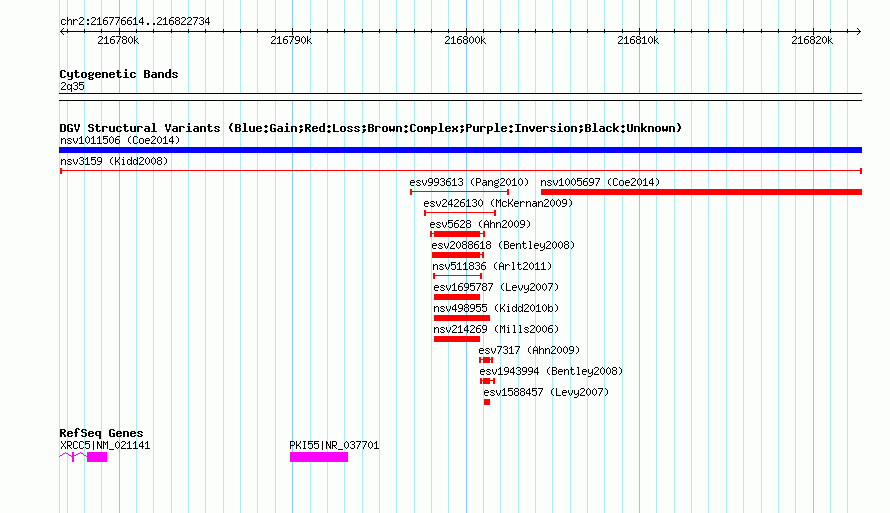Open nsv214269 (Mills2006) variant label

(496, 329)
